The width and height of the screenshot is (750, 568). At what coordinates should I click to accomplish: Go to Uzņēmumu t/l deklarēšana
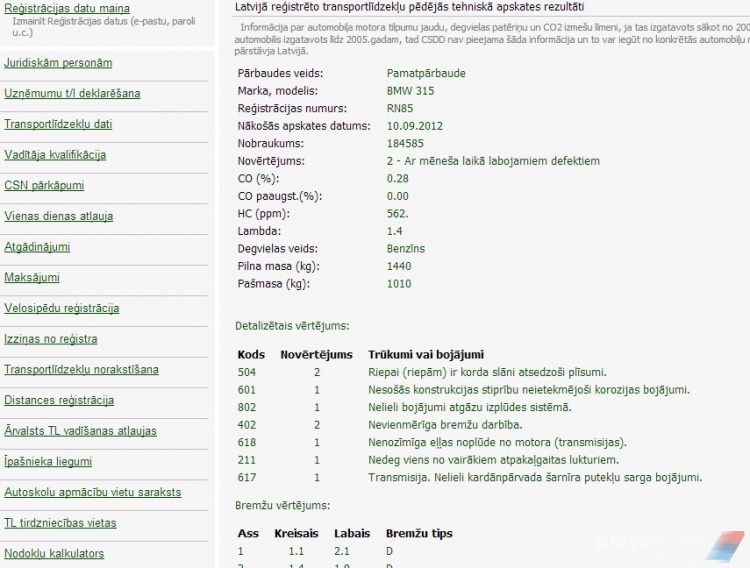pos(72,93)
